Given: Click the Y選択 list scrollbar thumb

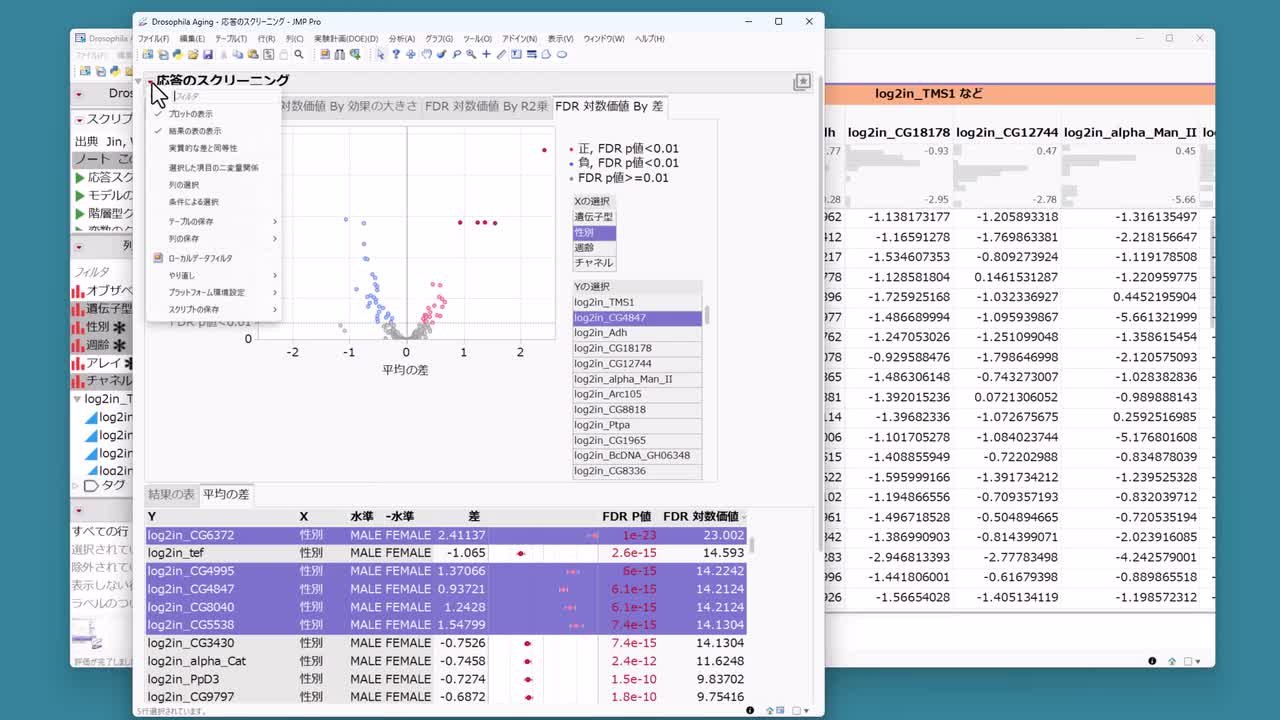Looking at the screenshot, I should click(707, 315).
